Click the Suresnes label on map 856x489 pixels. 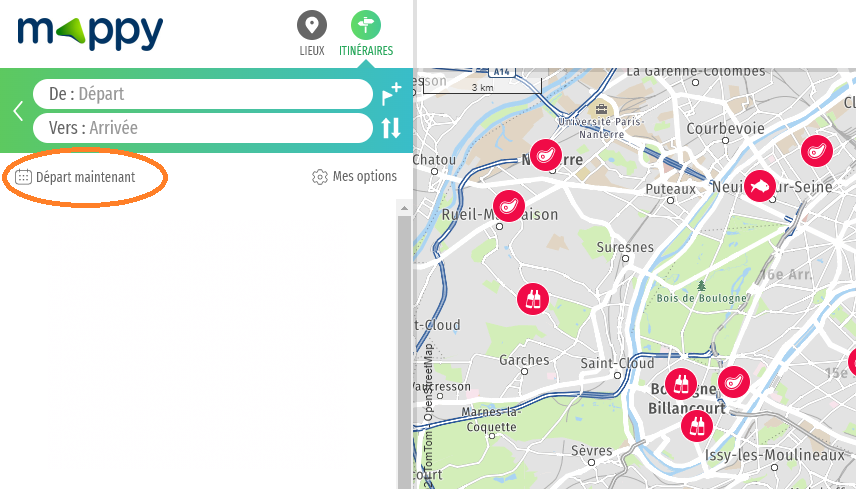625,247
